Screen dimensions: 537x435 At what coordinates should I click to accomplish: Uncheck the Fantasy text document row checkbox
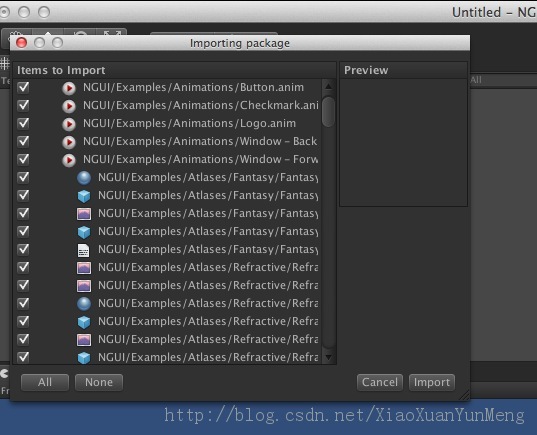(23, 249)
